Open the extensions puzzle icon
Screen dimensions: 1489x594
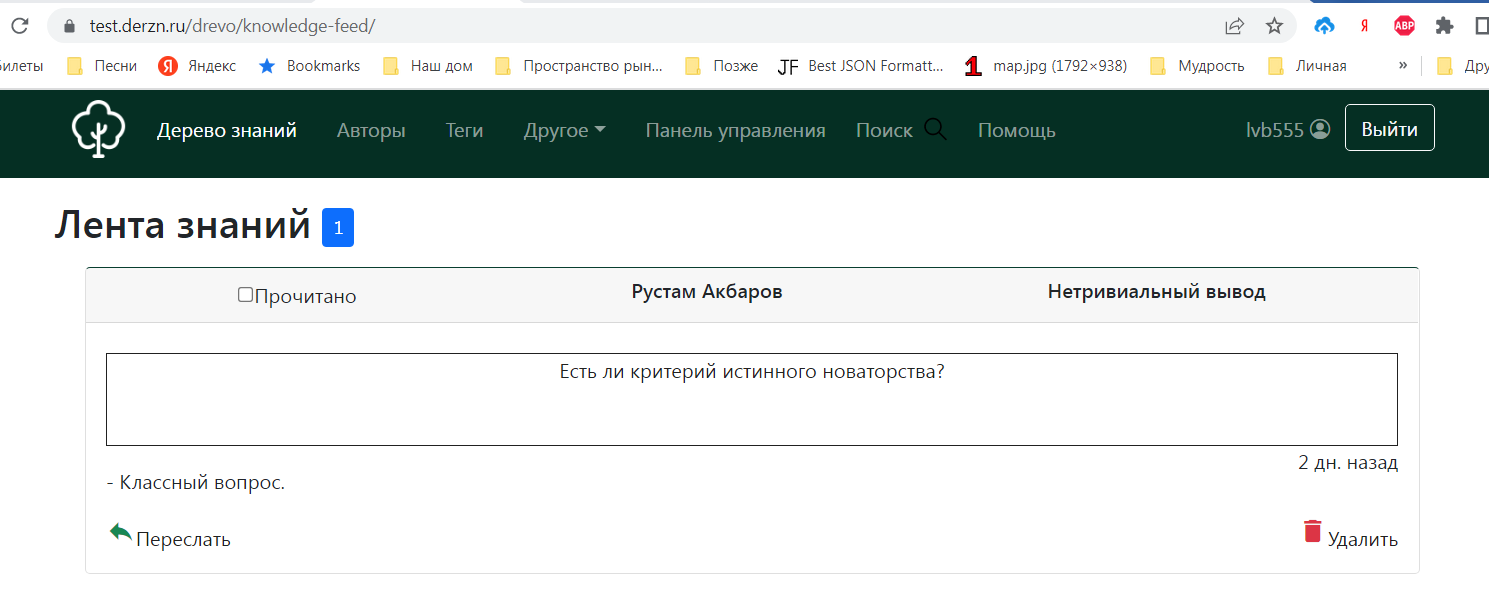tap(1444, 25)
